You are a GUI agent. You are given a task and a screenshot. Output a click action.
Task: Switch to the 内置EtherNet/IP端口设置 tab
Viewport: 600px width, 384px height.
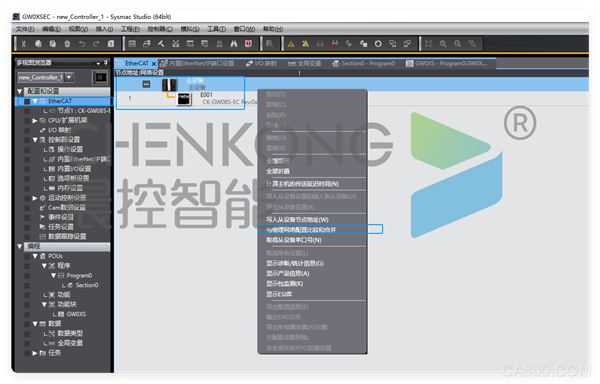(197, 63)
